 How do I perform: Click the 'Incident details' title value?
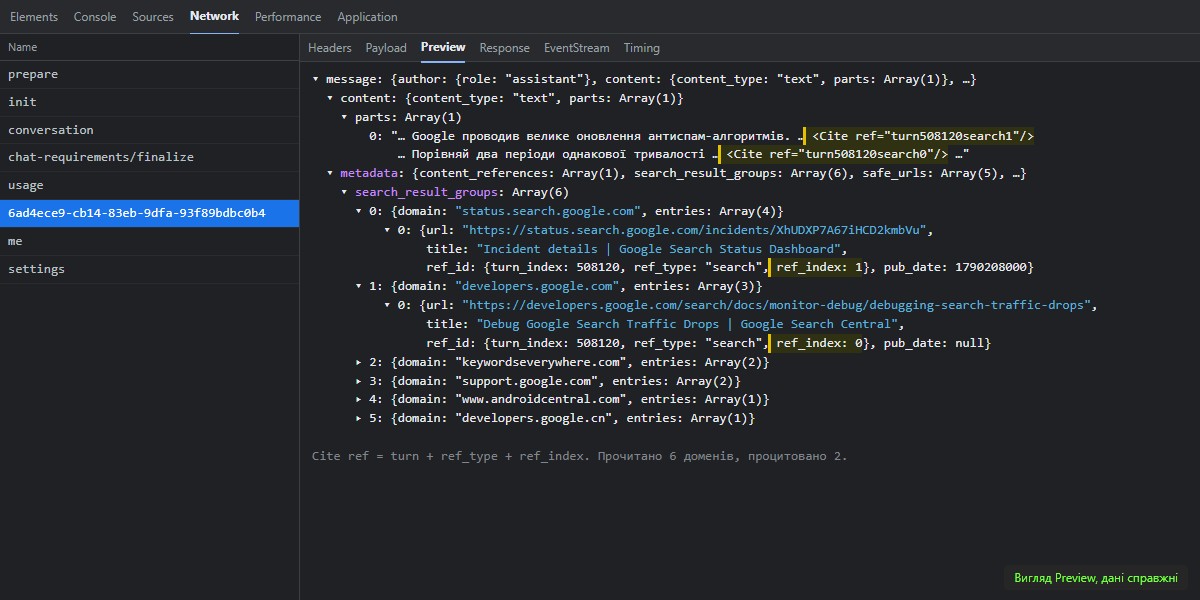[x=661, y=249]
